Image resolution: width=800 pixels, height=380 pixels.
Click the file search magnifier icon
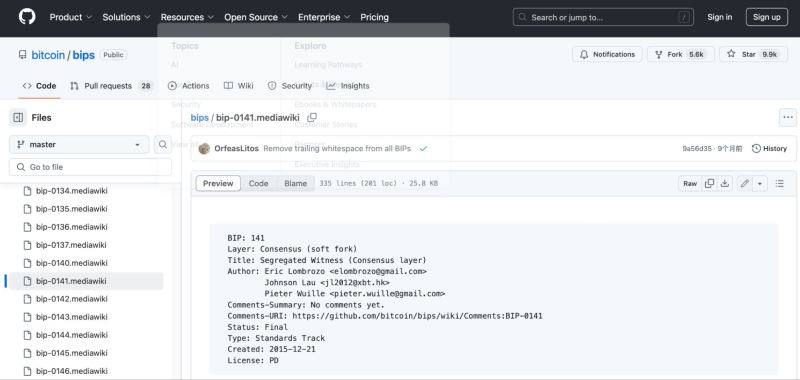coord(163,145)
